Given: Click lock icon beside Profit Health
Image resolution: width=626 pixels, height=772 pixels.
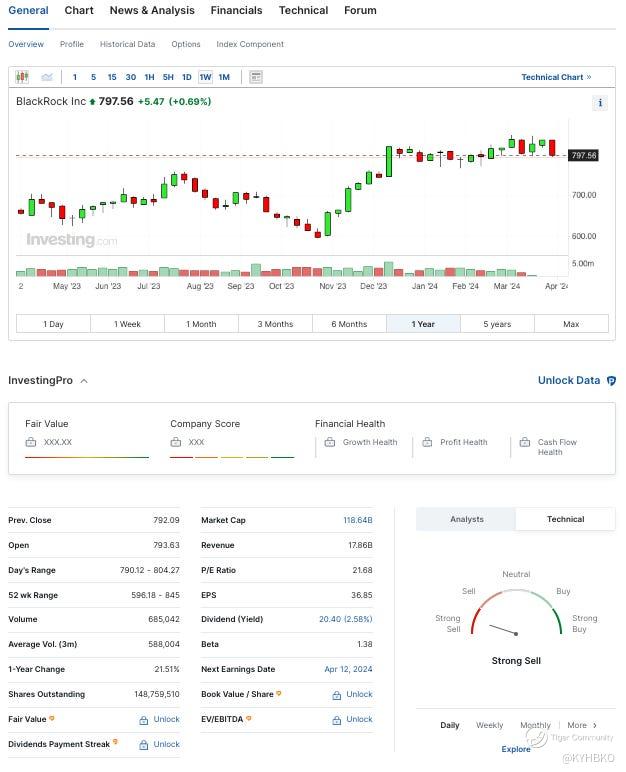Looking at the screenshot, I should click(427, 442).
